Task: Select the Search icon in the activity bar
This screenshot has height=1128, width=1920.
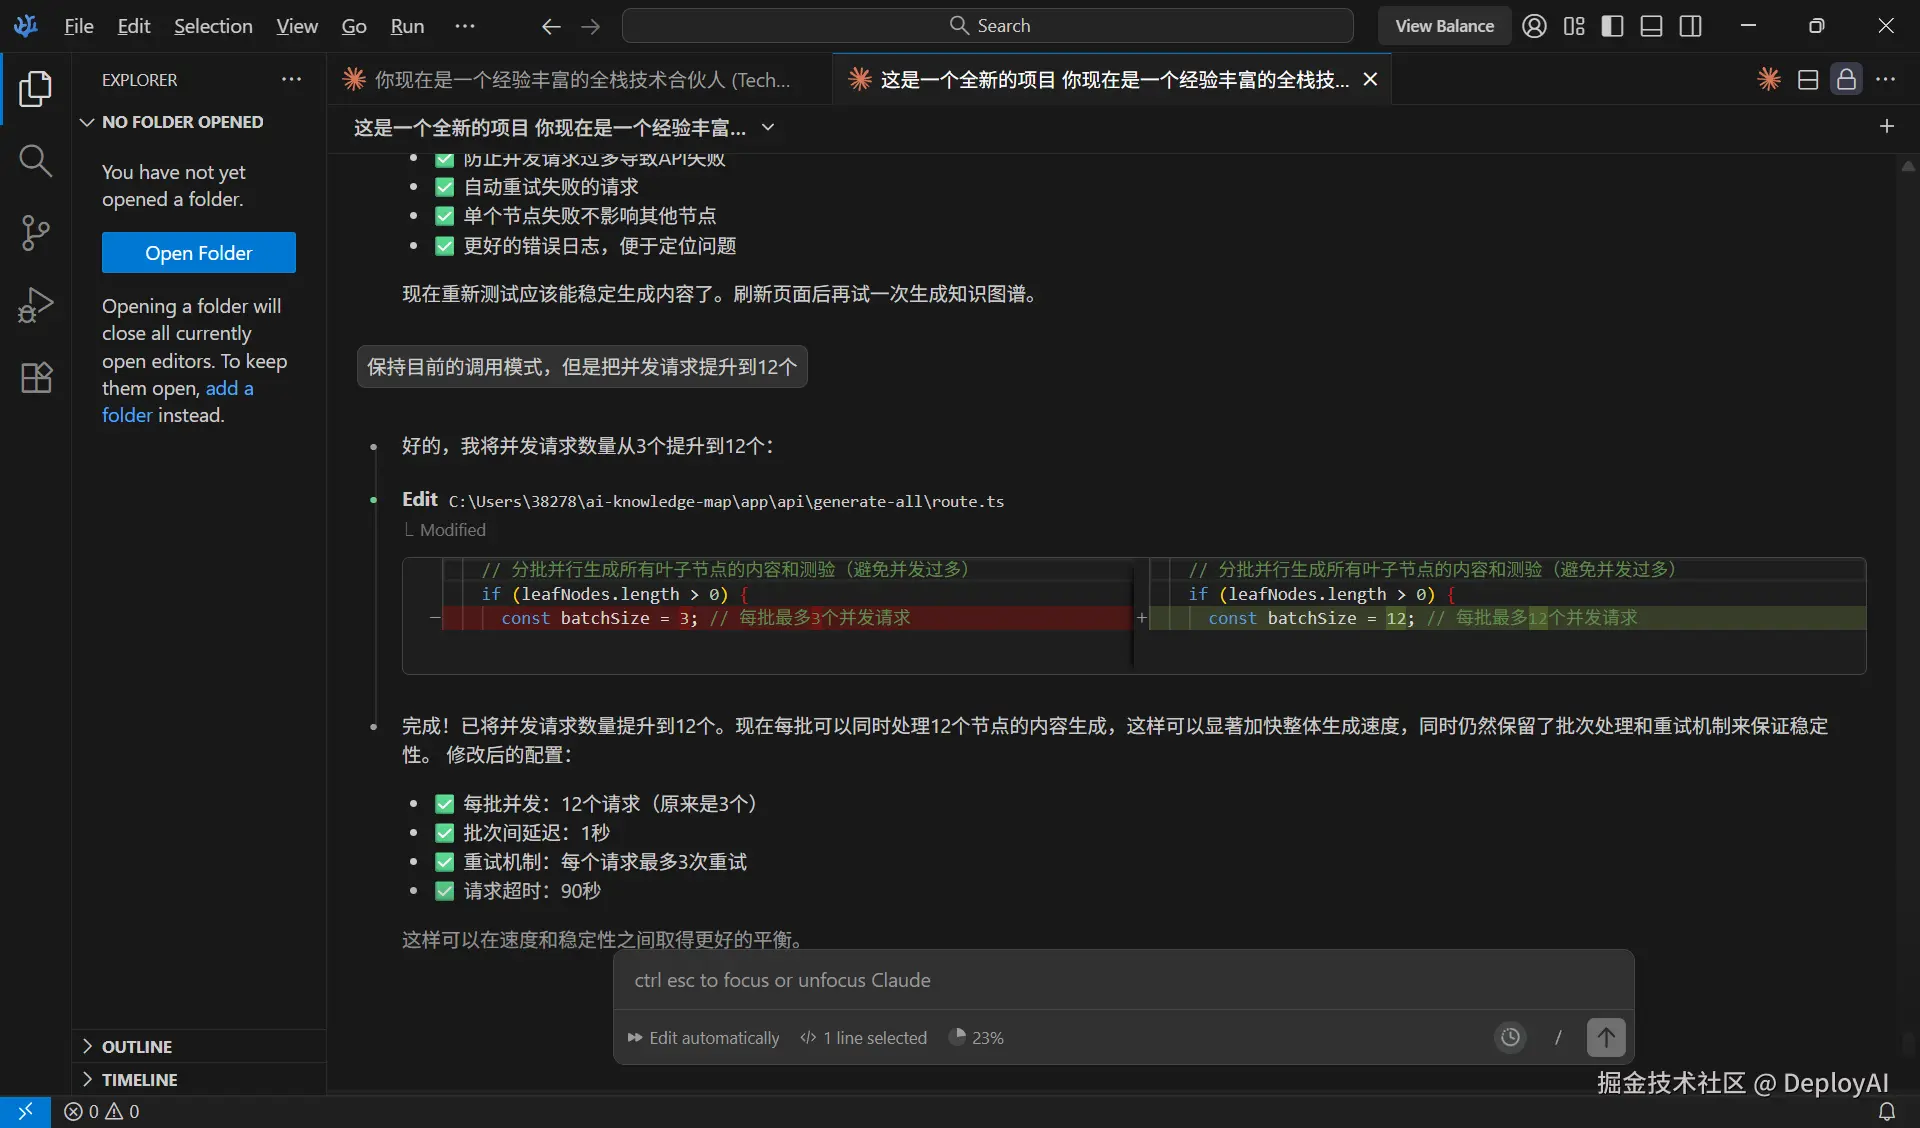Action: click(36, 160)
